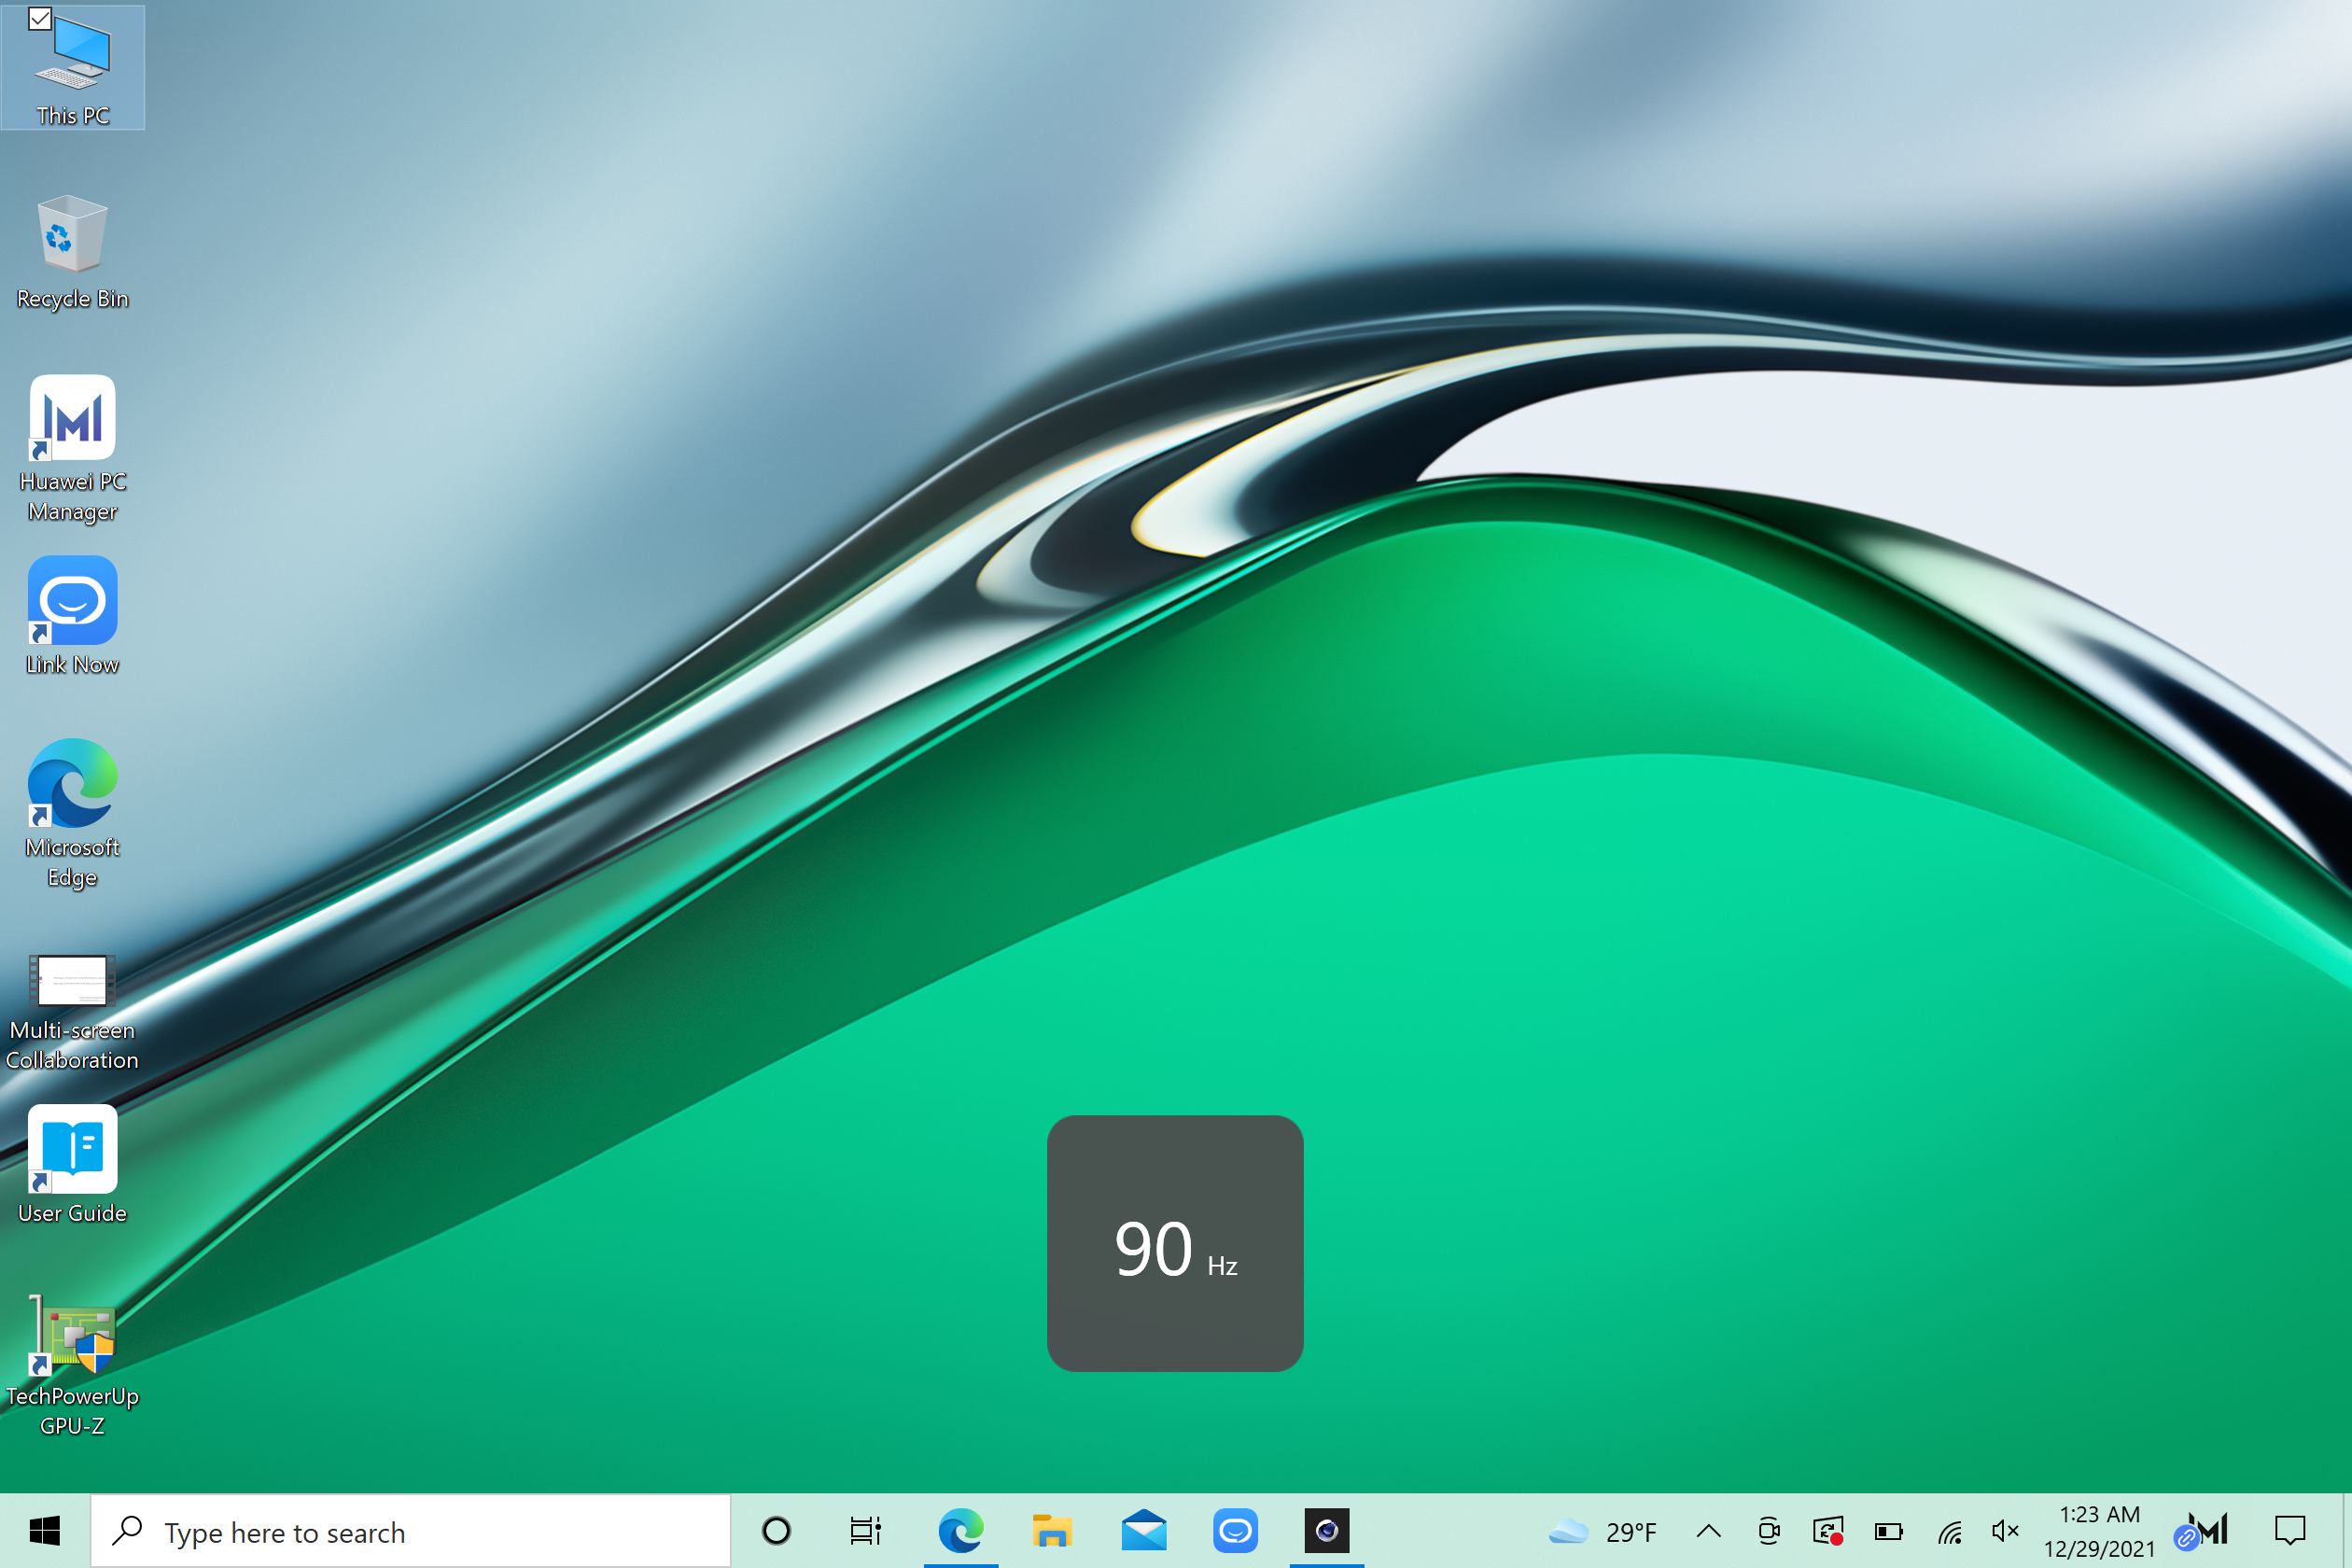Open Link Now from the taskbar

1235,1531
